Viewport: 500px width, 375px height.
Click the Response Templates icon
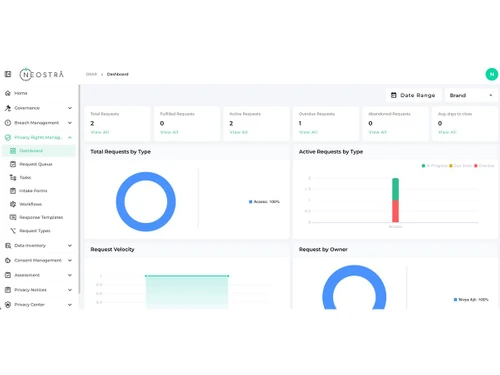point(13,217)
